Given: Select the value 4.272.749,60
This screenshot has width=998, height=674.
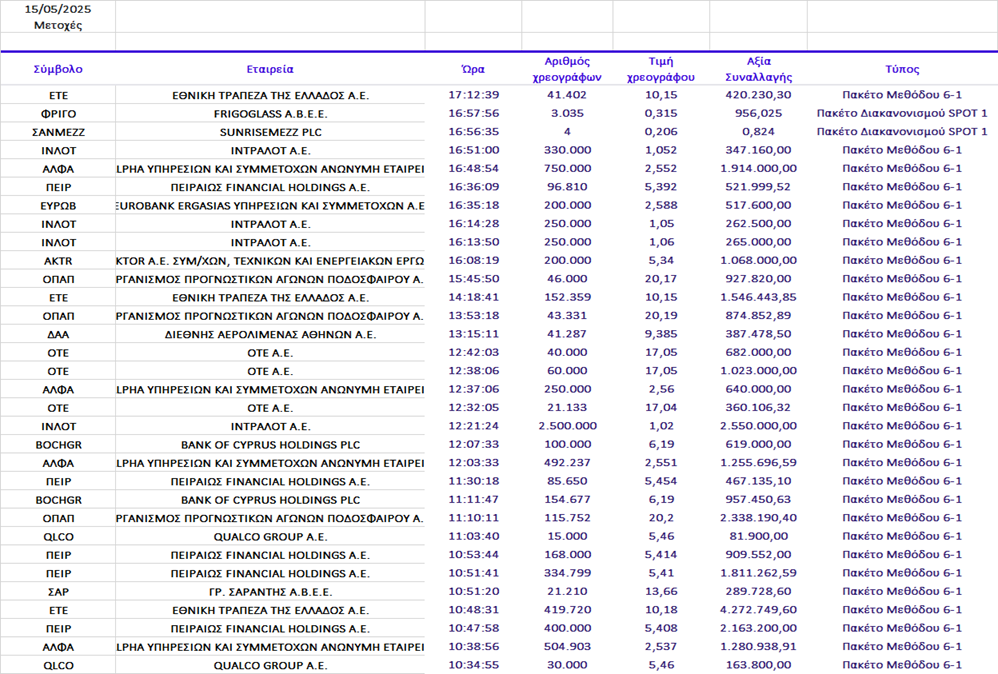Looking at the screenshot, I should point(759,612).
